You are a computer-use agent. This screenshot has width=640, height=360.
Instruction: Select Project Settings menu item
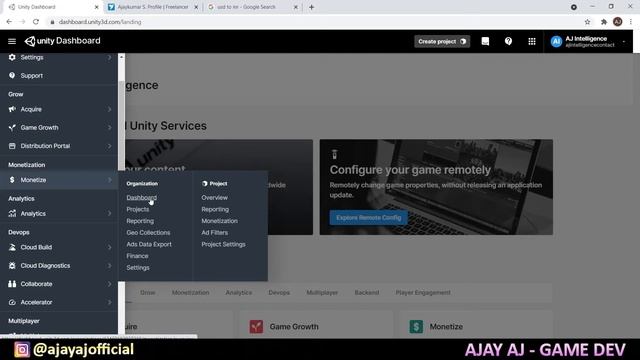pyautogui.click(x=223, y=244)
